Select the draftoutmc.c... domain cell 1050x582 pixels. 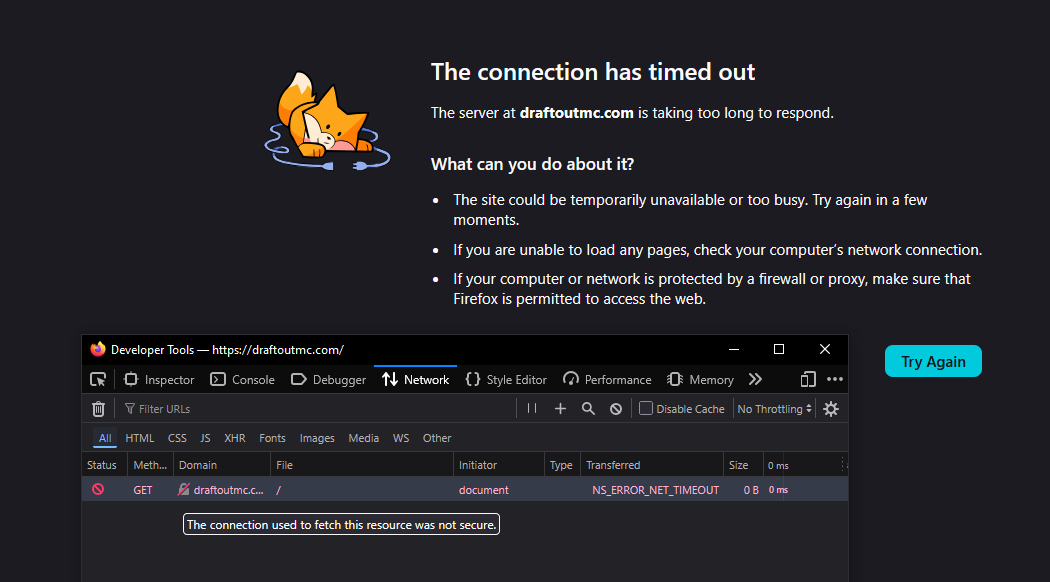228,490
